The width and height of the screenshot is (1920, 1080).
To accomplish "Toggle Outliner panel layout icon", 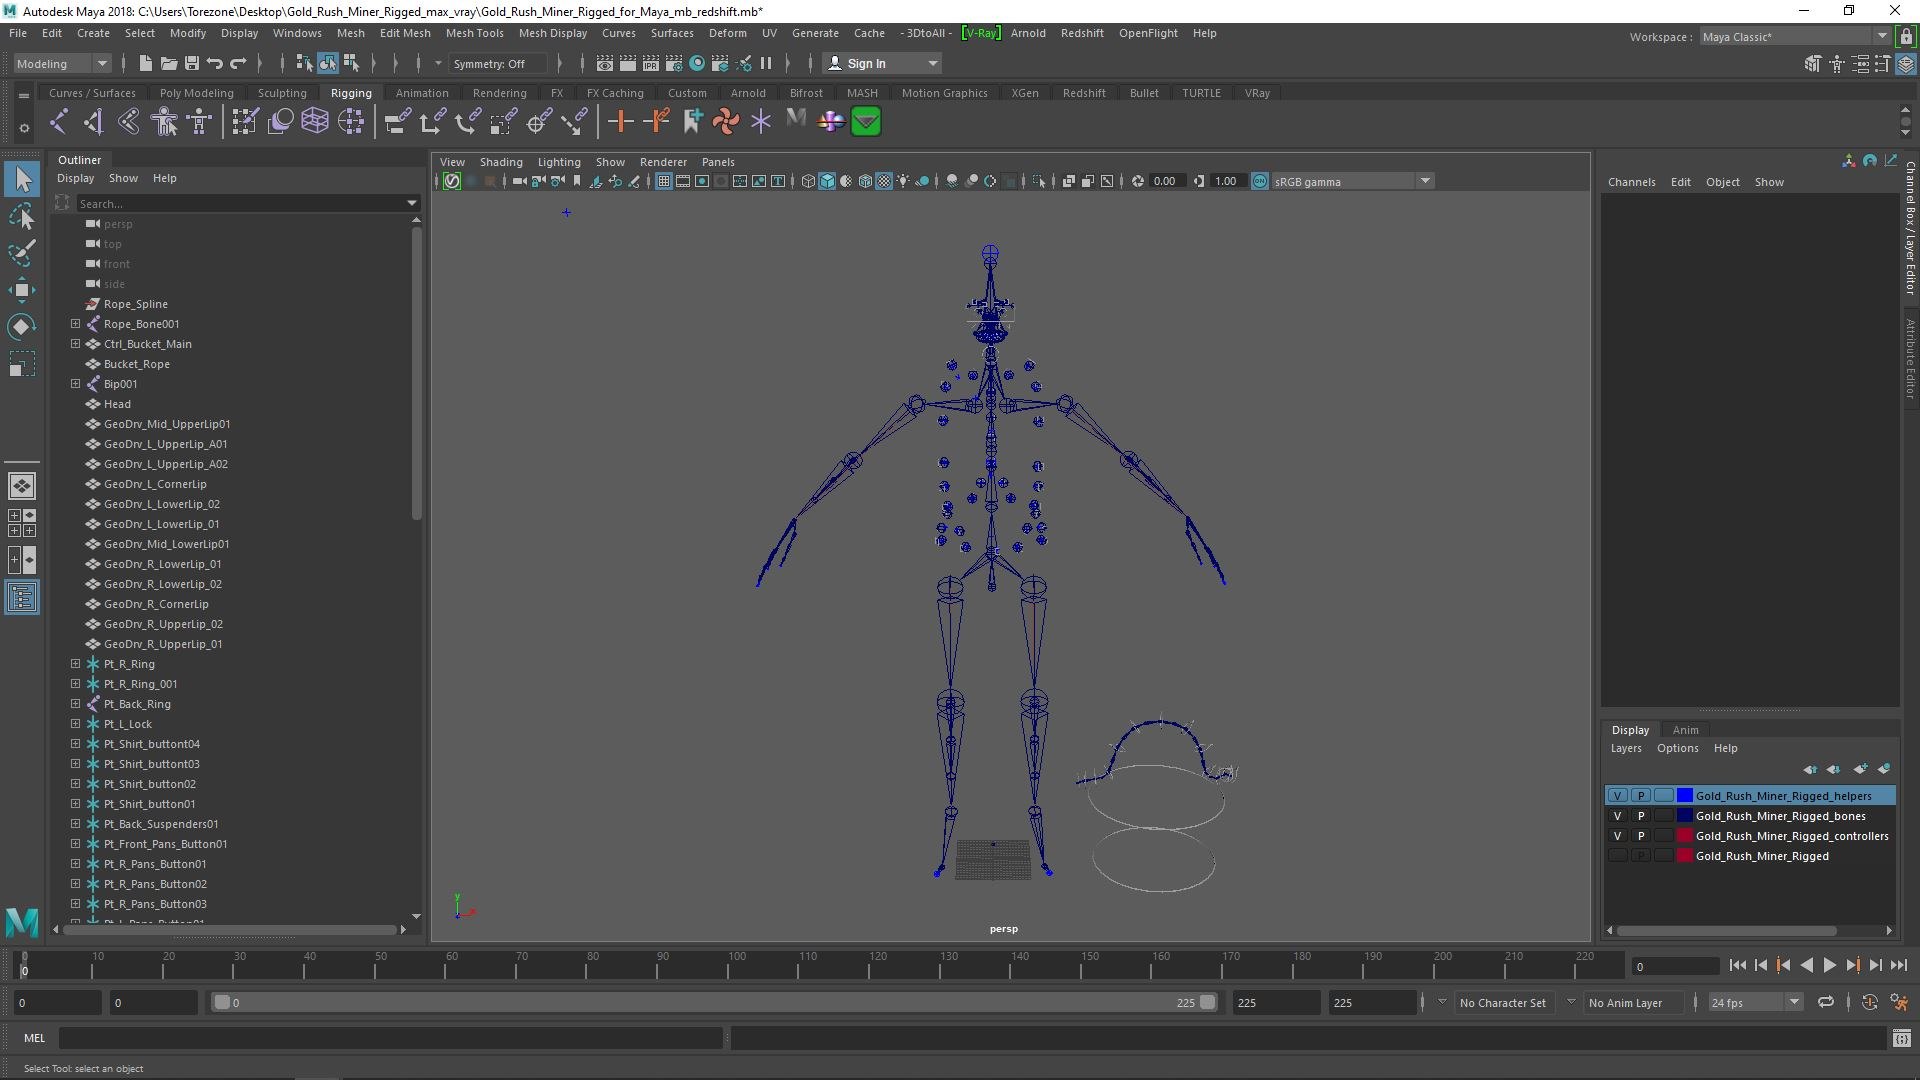I will tap(22, 598).
